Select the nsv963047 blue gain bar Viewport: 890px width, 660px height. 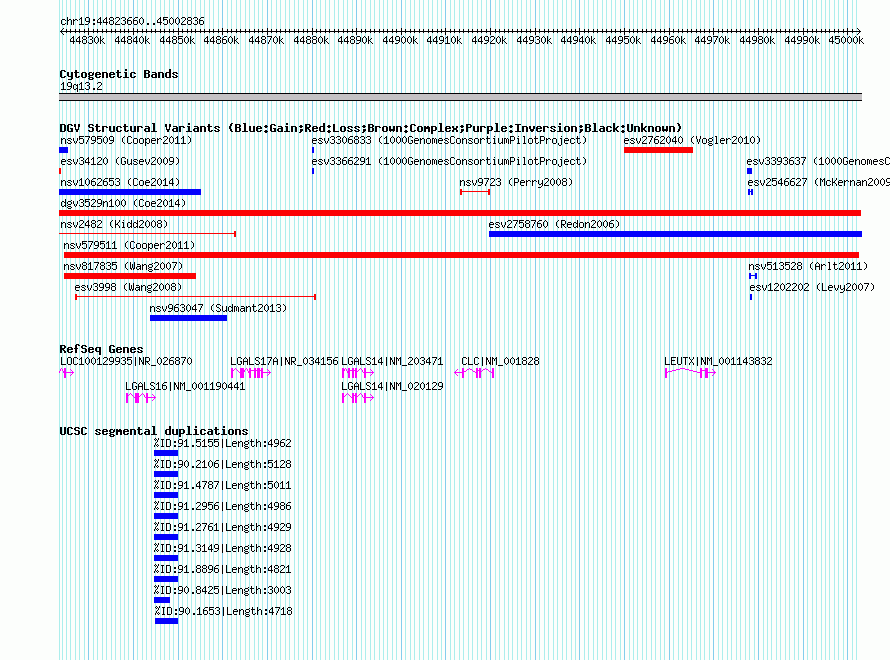pyautogui.click(x=188, y=318)
